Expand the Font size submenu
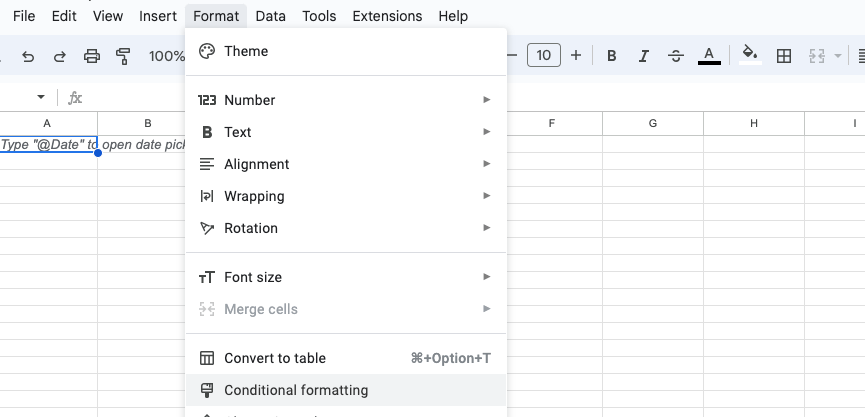 tap(346, 277)
